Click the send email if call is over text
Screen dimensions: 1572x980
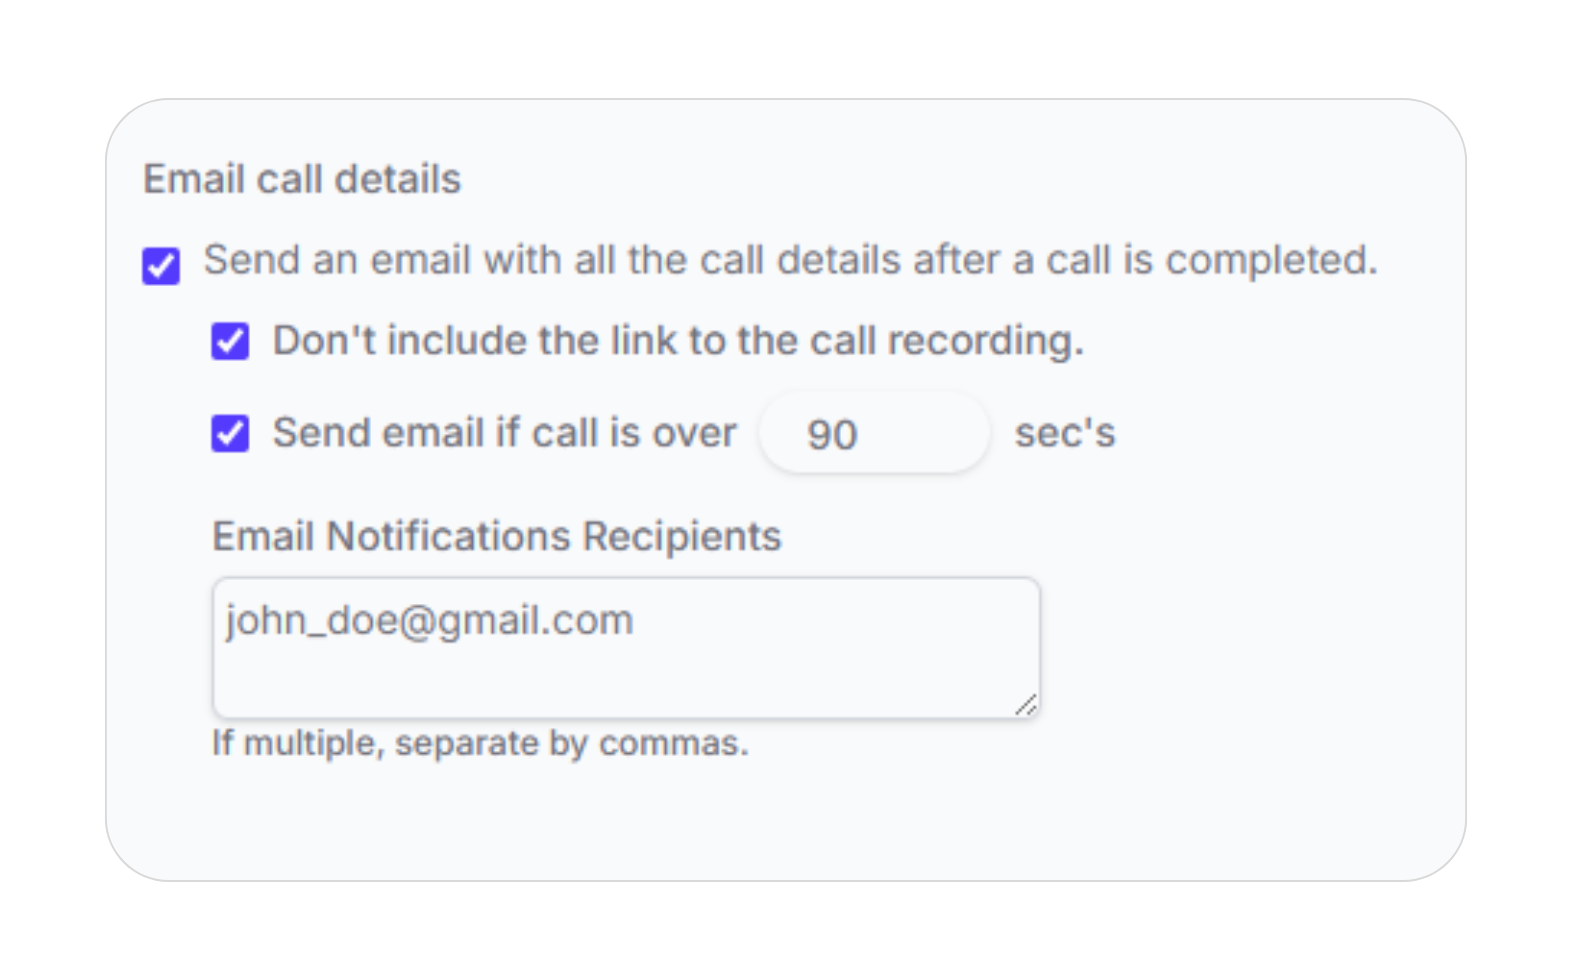pos(505,433)
